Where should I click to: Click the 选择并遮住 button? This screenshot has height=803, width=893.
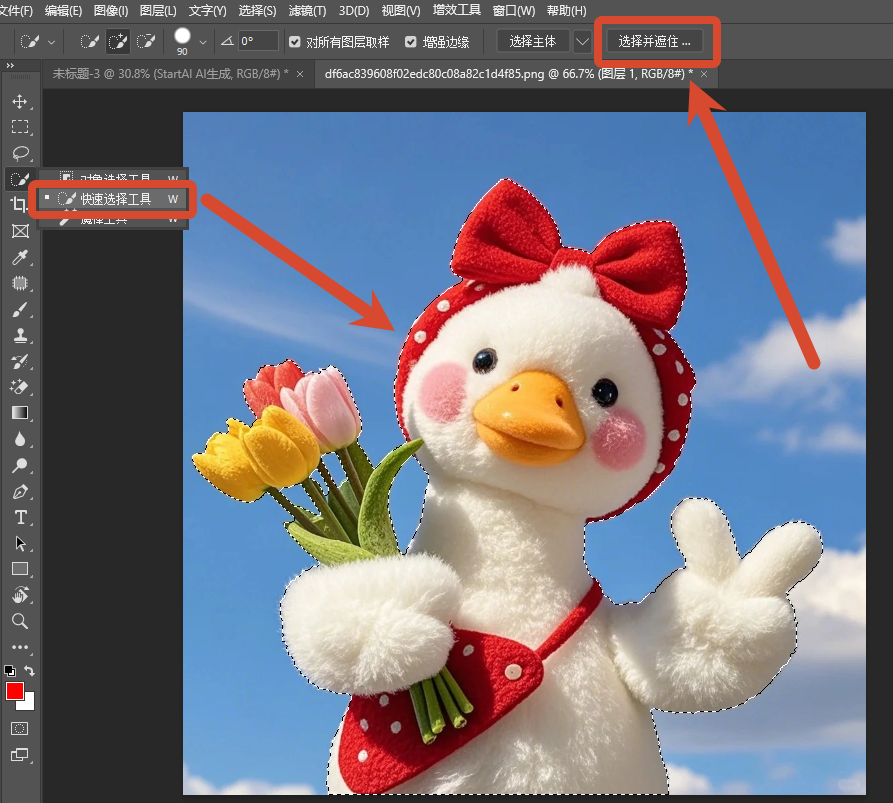coord(654,42)
